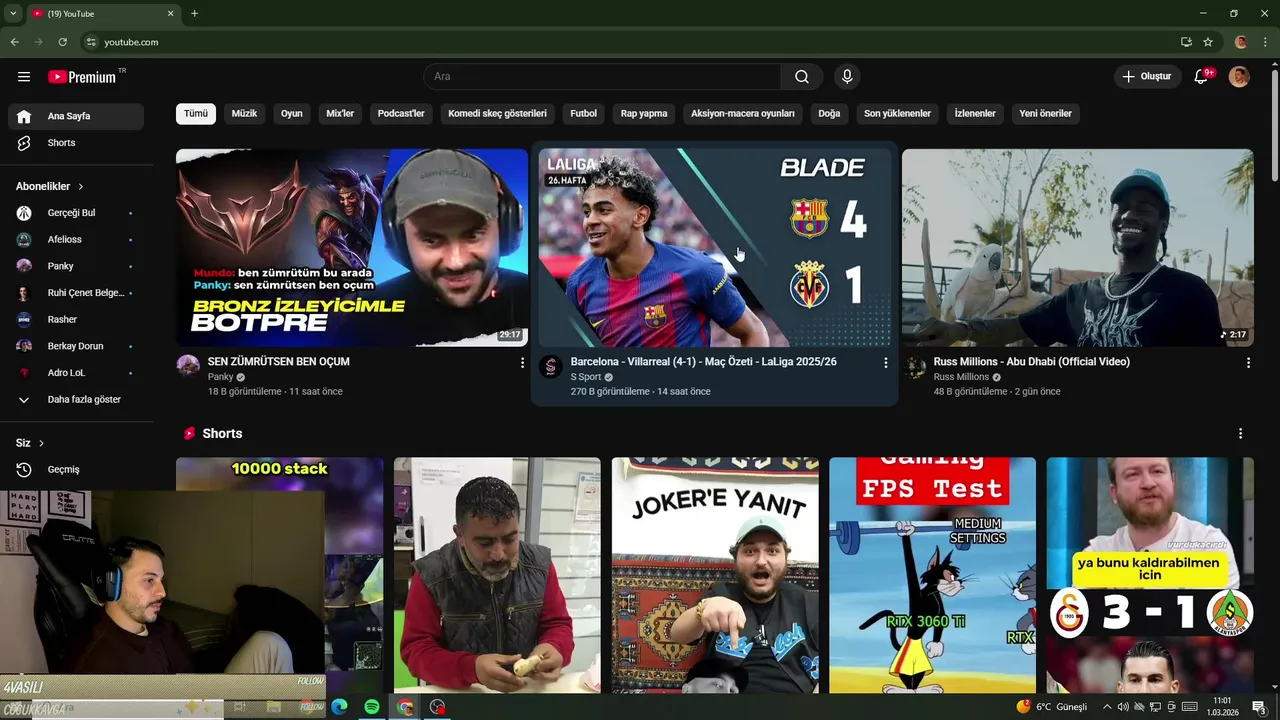1280x720 pixels.
Task: Play Barcelona - Villarreal thumbnail
Action: [x=715, y=248]
